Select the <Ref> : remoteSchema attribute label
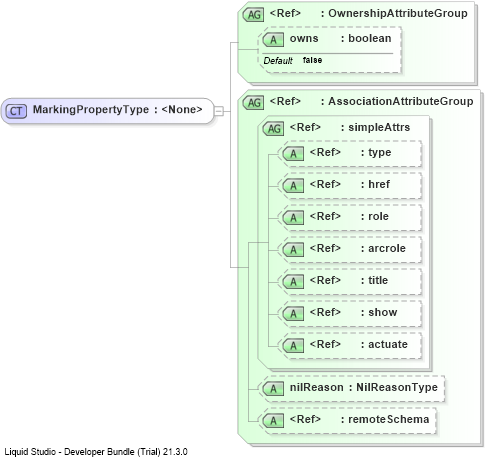The height and width of the screenshot is (457, 487). point(359,419)
